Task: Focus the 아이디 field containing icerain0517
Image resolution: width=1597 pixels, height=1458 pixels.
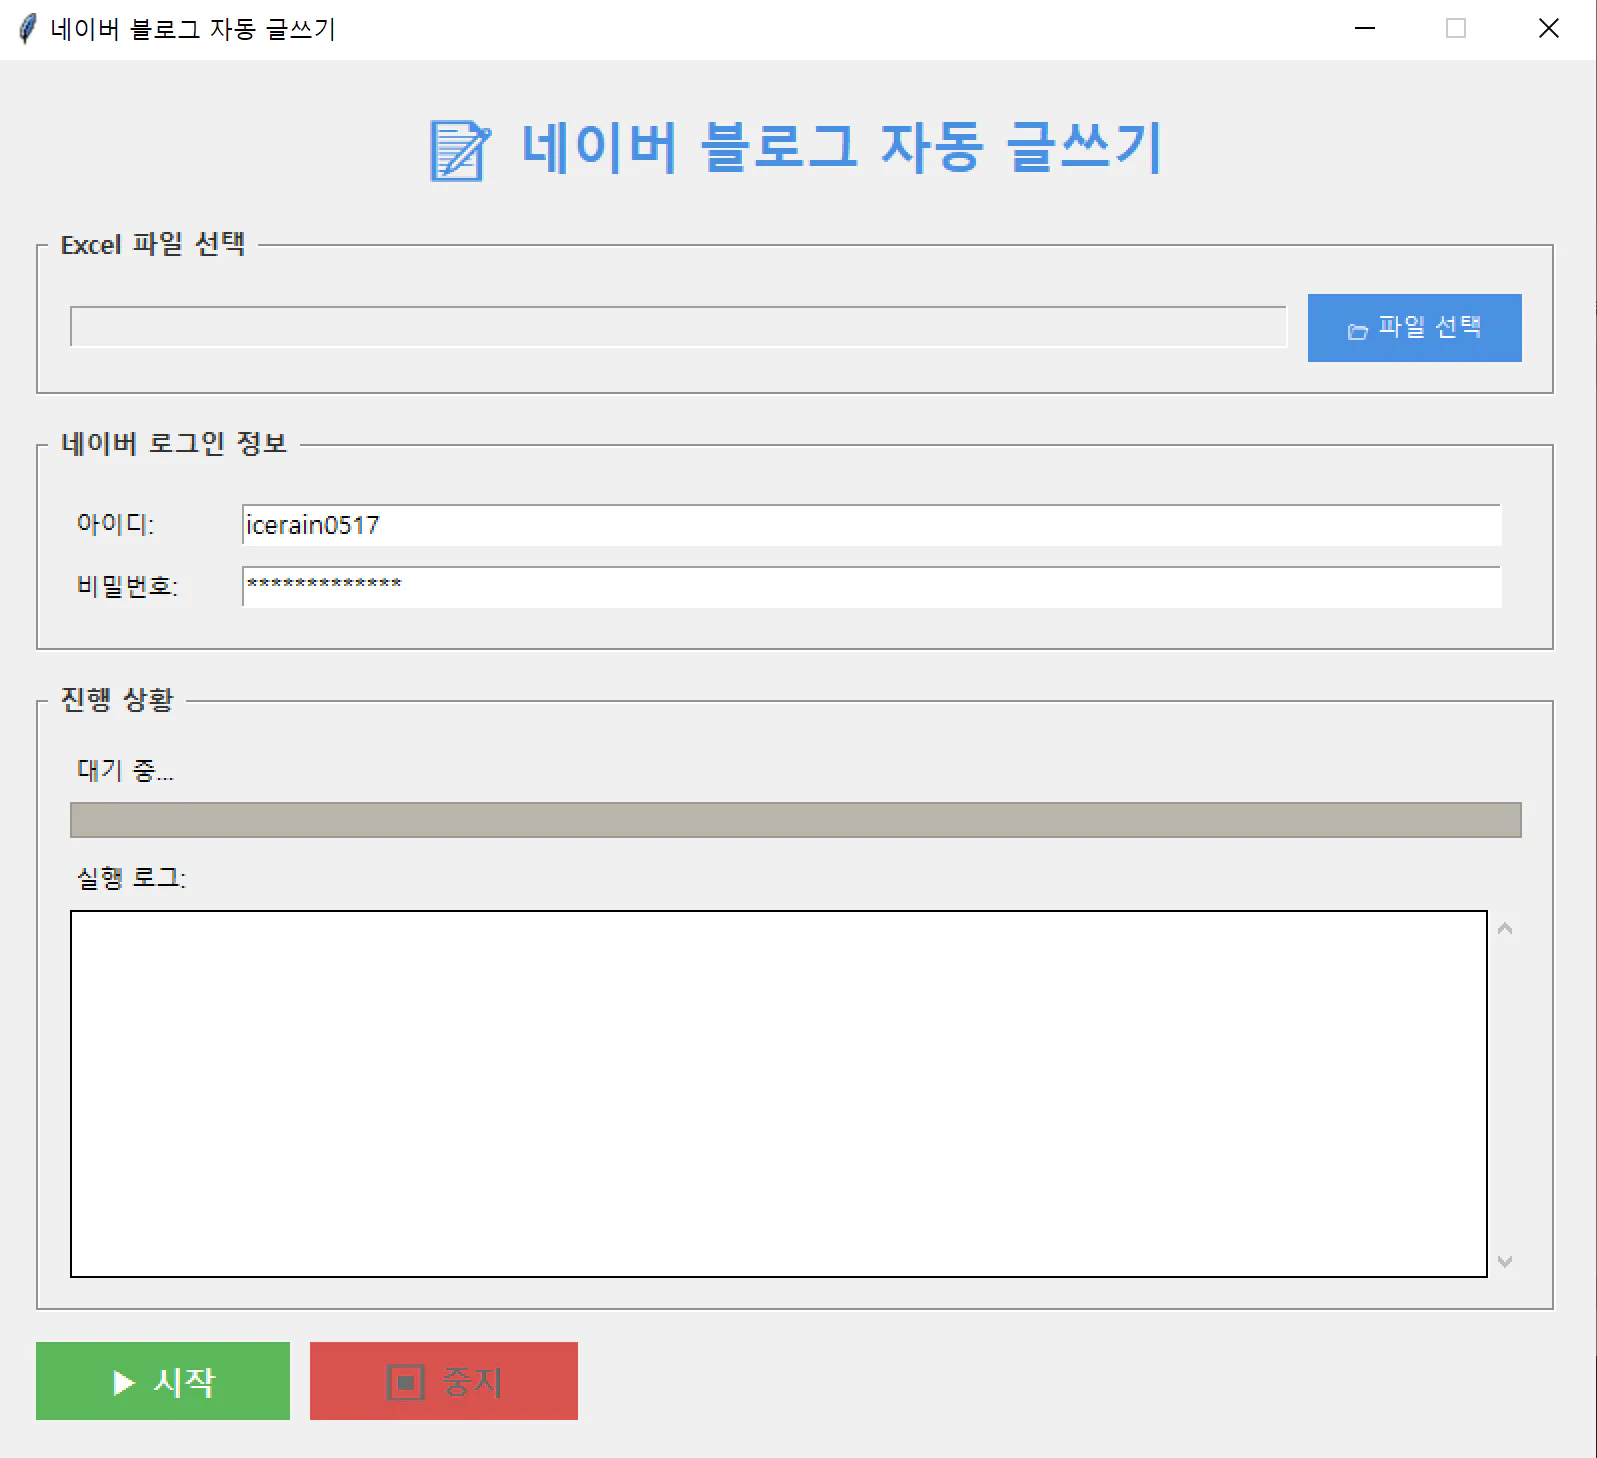Action: (871, 525)
